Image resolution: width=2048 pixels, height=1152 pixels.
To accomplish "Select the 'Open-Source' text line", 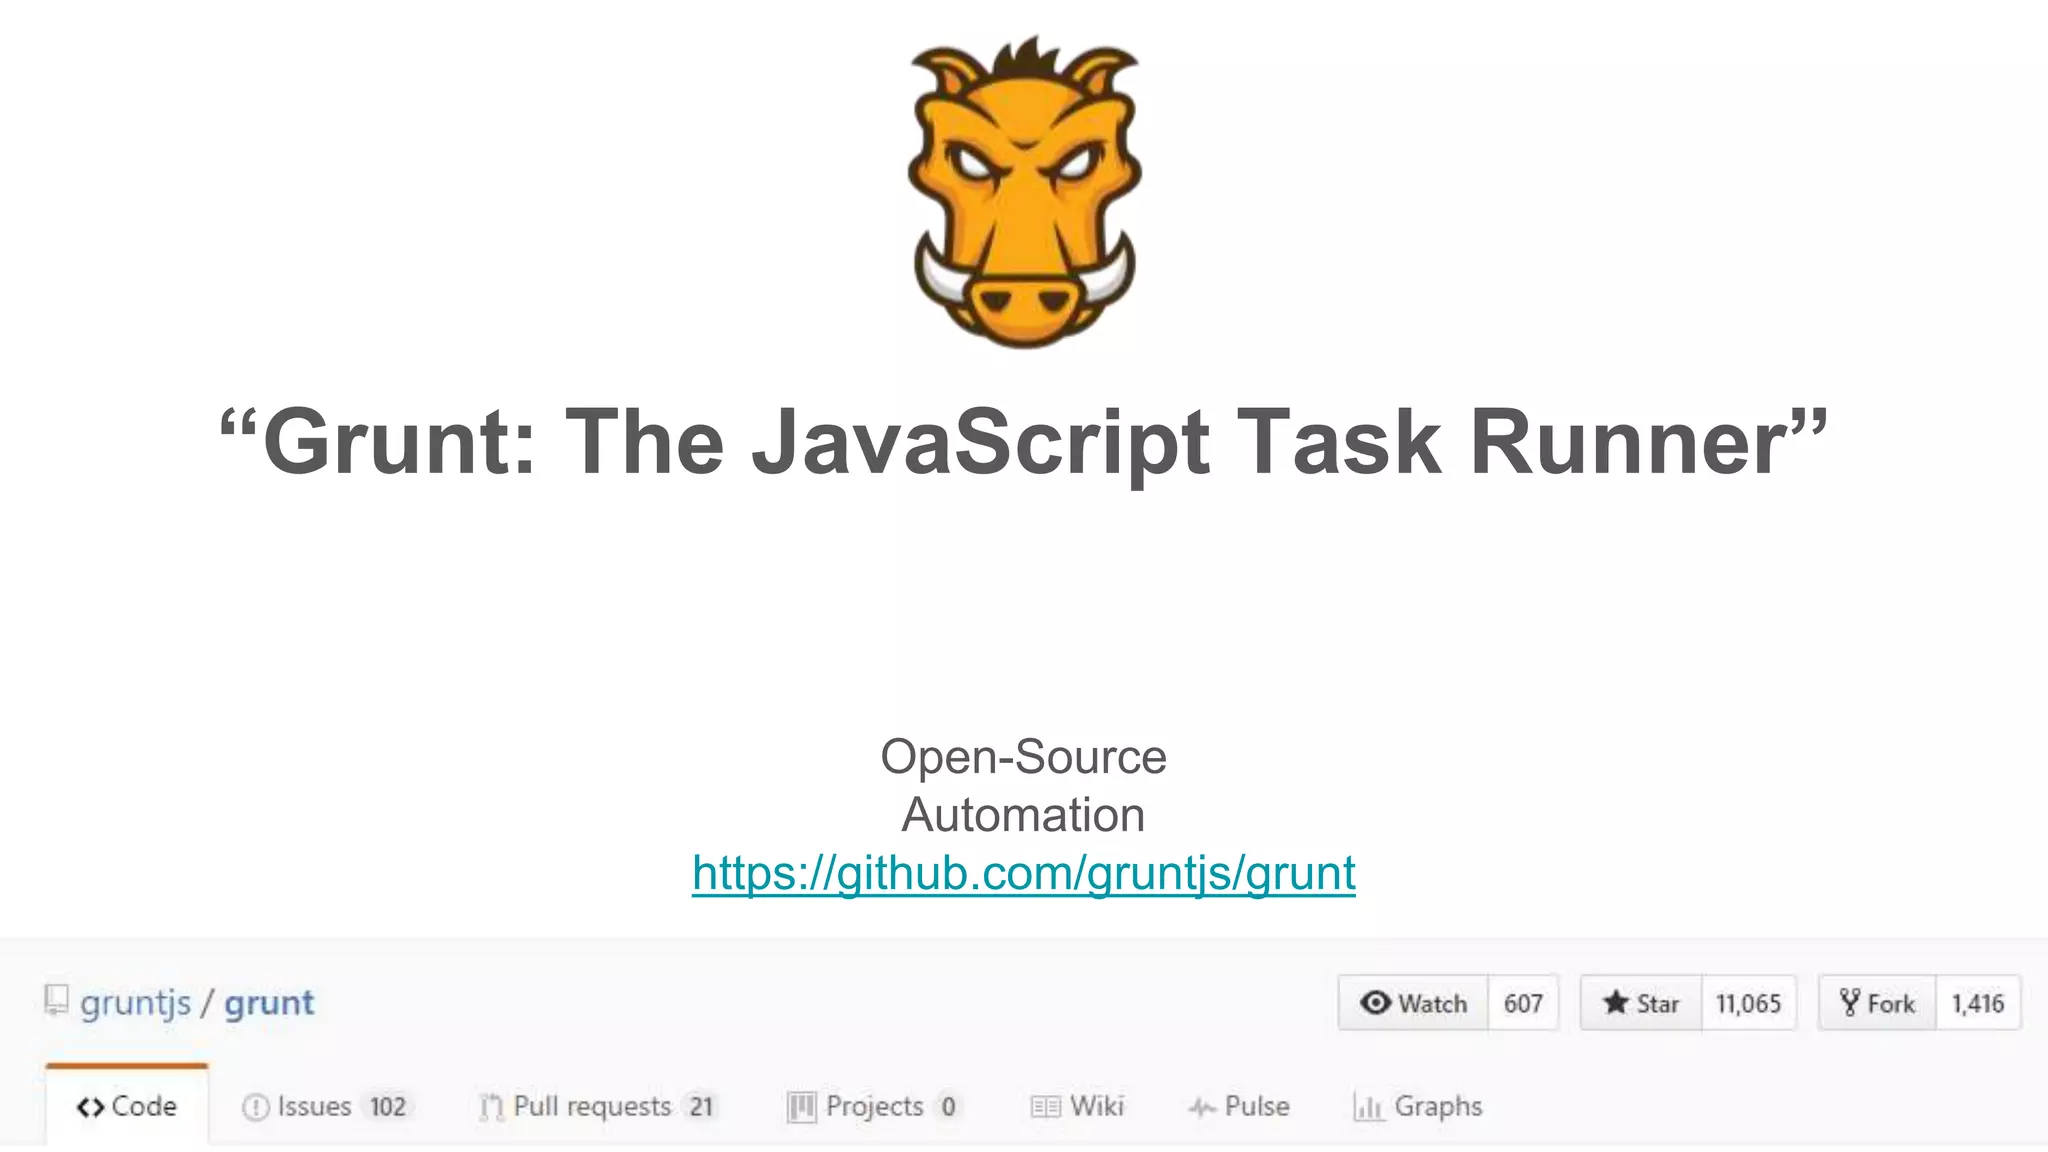I will [1023, 757].
